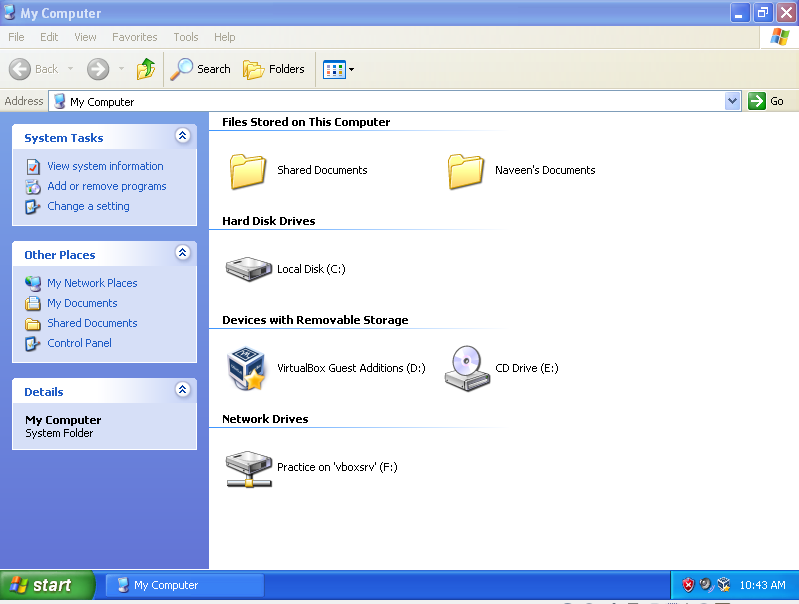The width and height of the screenshot is (799, 604).
Task: Open Shared Documents link in sidebar
Action: point(92,323)
